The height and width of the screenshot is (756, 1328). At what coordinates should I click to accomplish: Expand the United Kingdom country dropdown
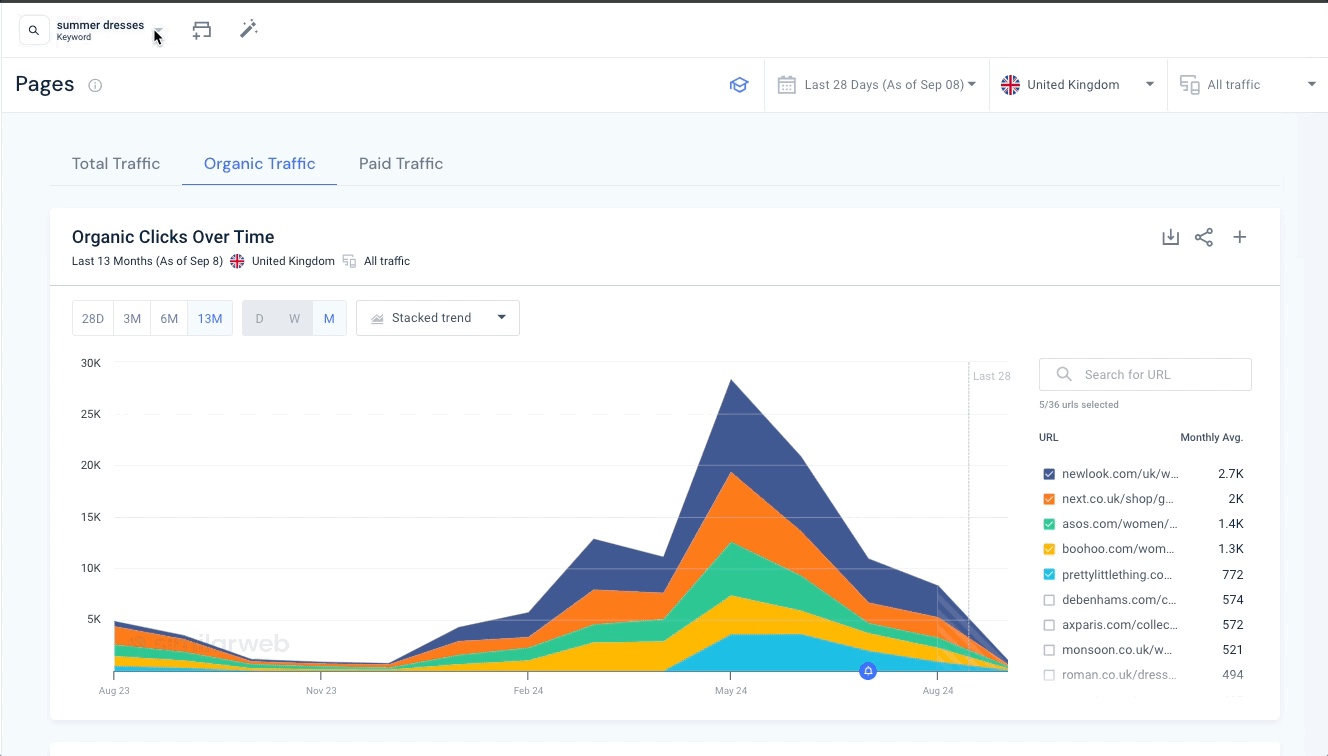click(1077, 85)
